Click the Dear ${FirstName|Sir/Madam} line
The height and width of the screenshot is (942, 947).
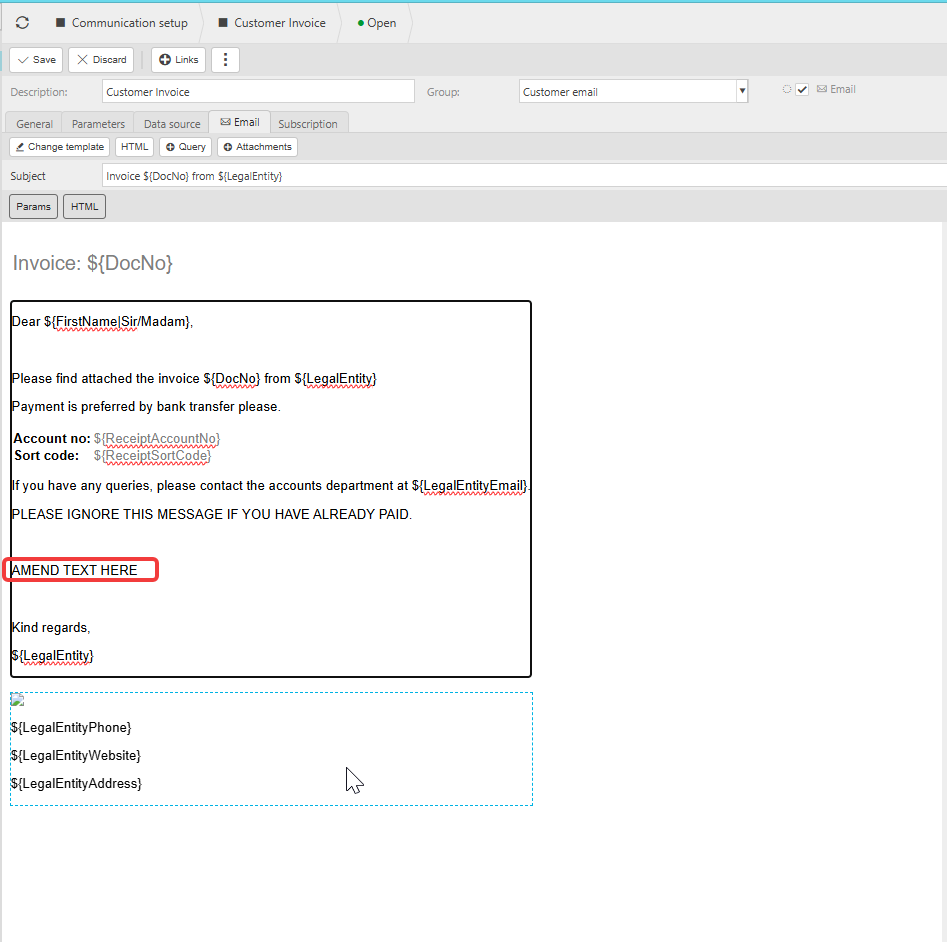pos(102,322)
